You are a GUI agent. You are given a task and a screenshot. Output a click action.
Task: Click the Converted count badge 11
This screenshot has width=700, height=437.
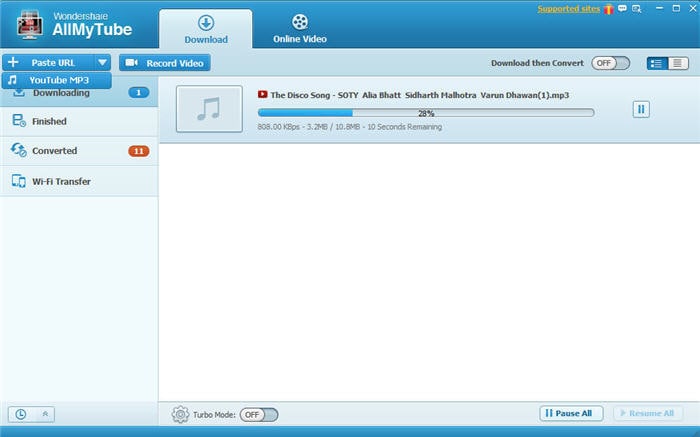click(x=139, y=151)
